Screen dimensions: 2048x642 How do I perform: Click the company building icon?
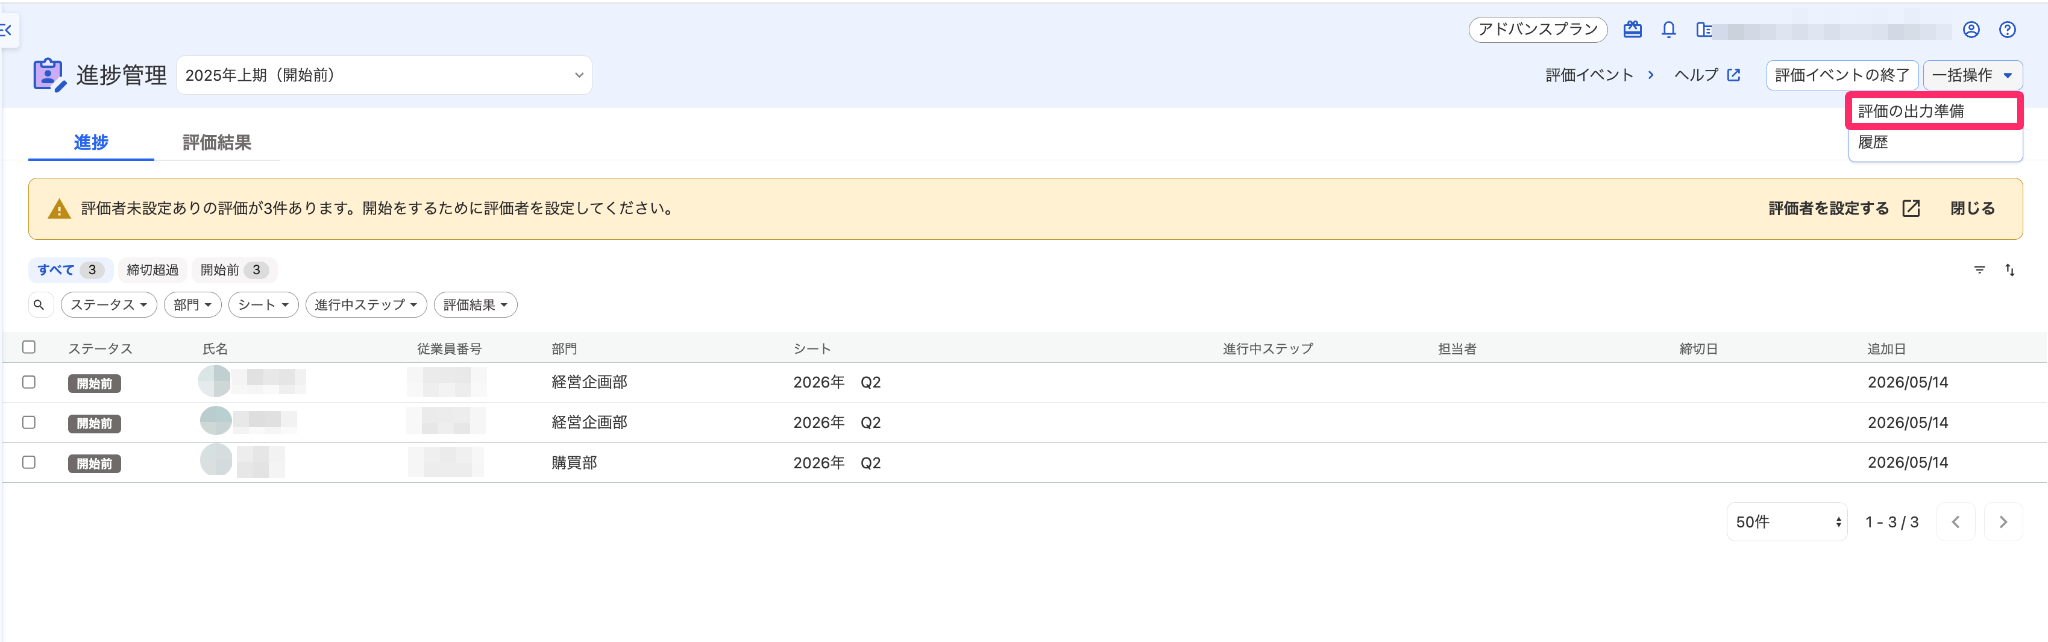pos(1704,30)
